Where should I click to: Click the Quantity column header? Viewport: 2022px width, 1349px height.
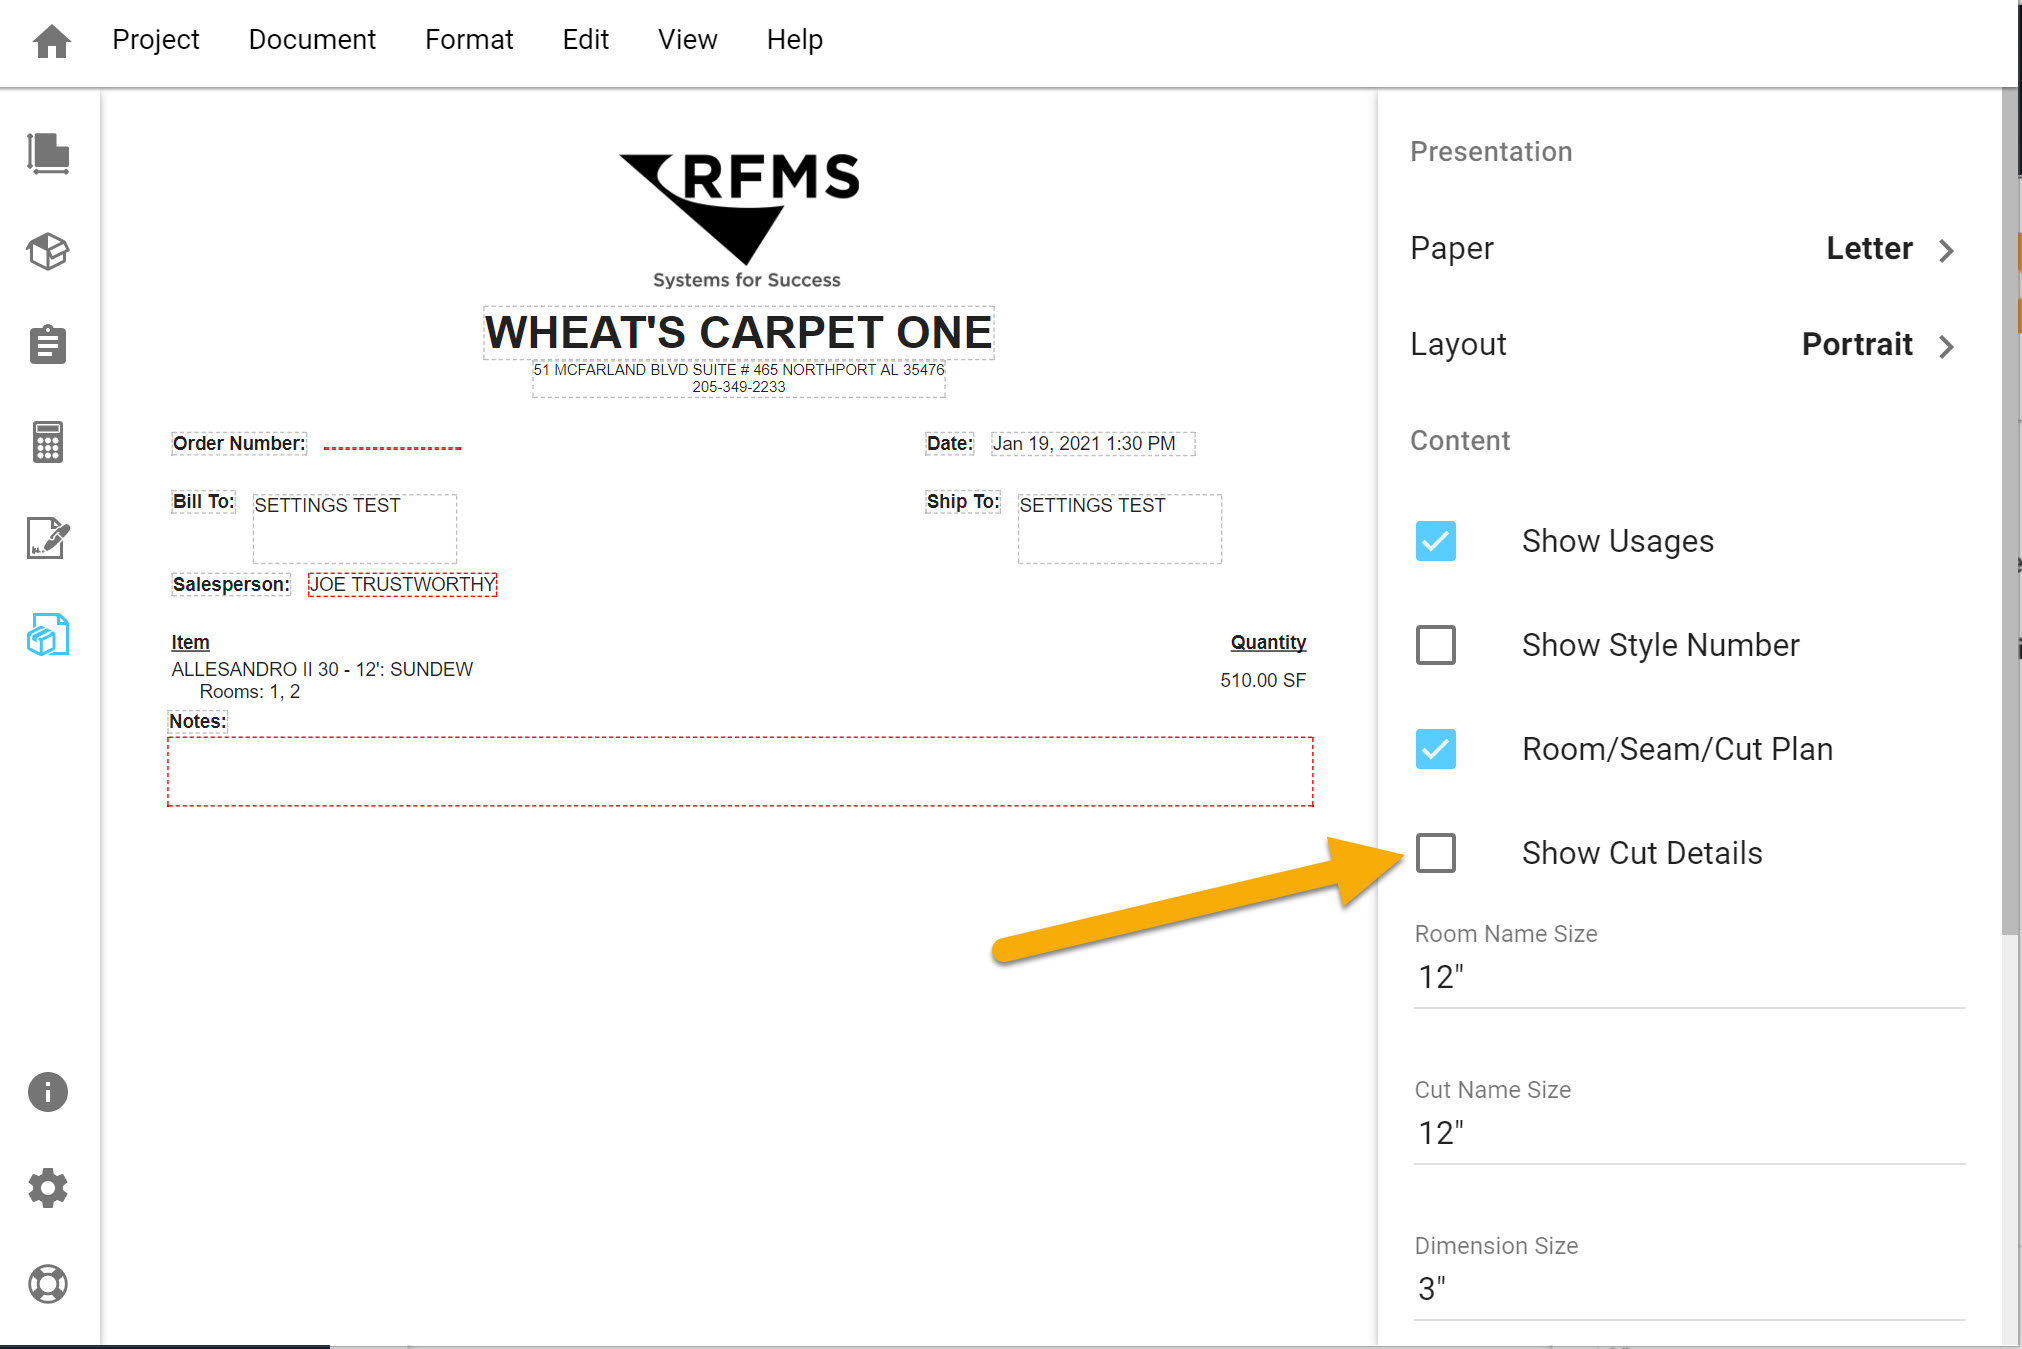pos(1268,642)
